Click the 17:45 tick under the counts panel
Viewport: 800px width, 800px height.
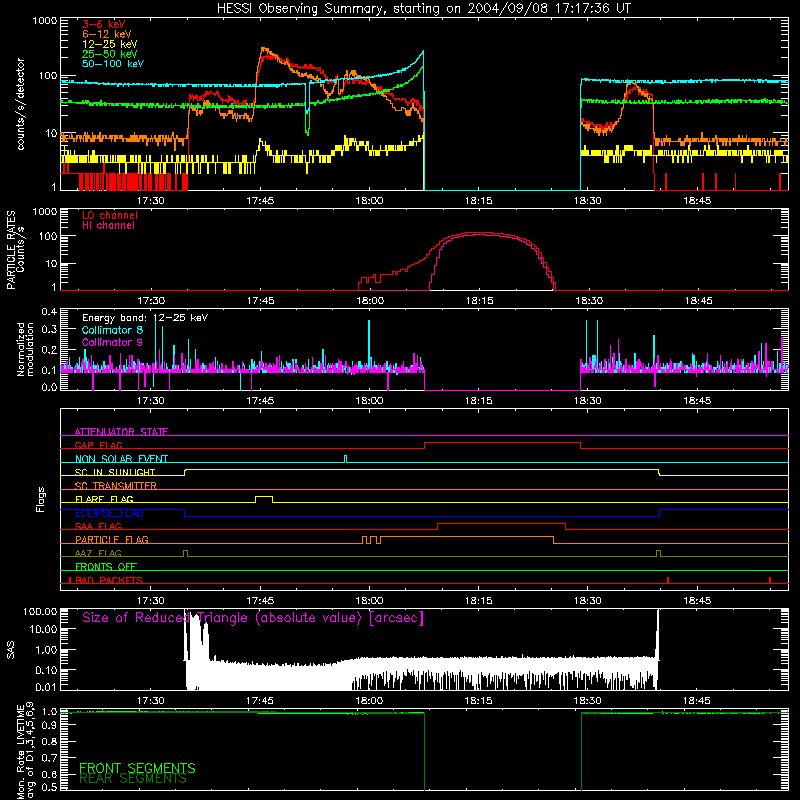(x=260, y=201)
